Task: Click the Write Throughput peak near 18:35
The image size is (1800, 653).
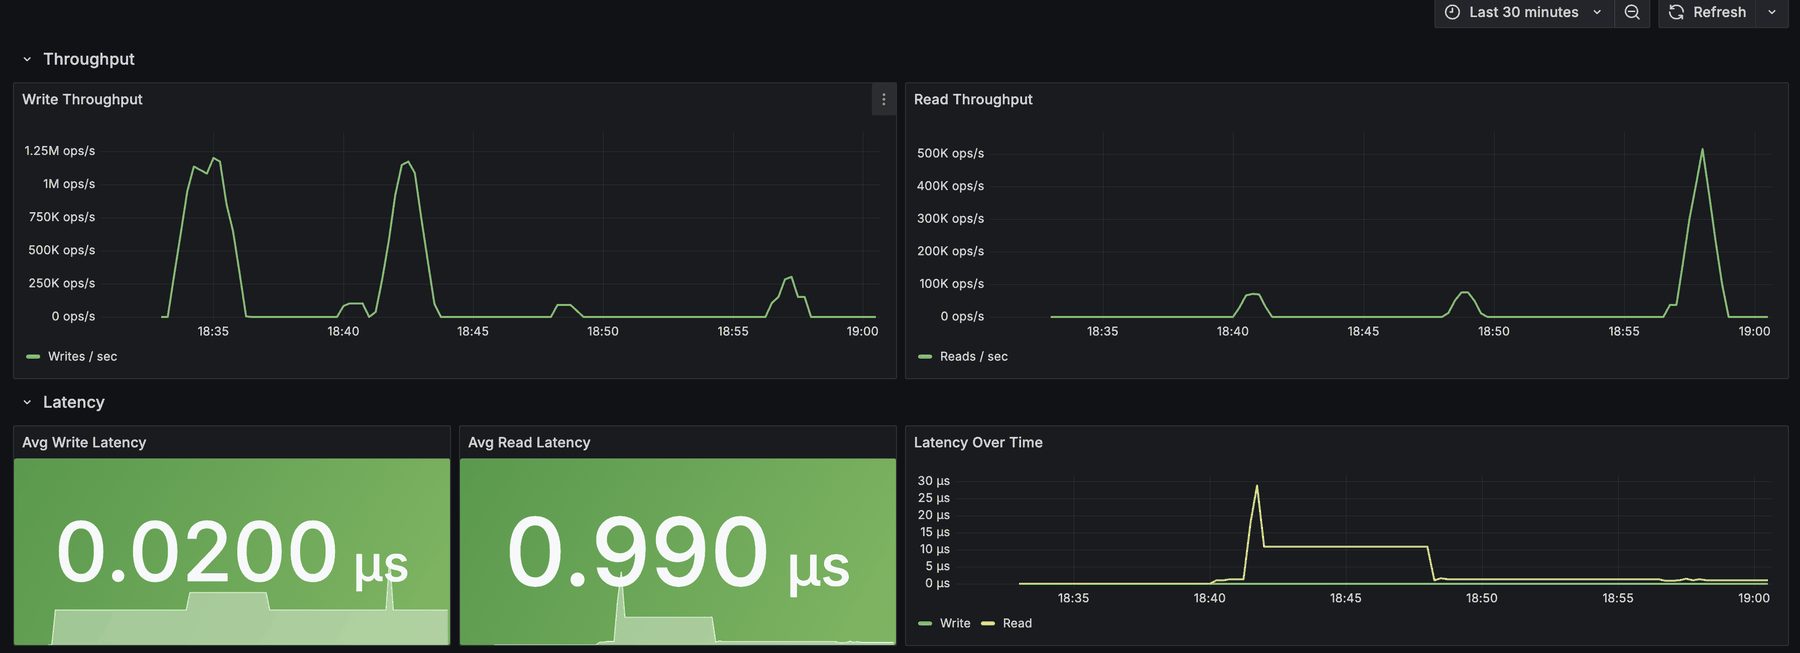Action: (x=214, y=158)
